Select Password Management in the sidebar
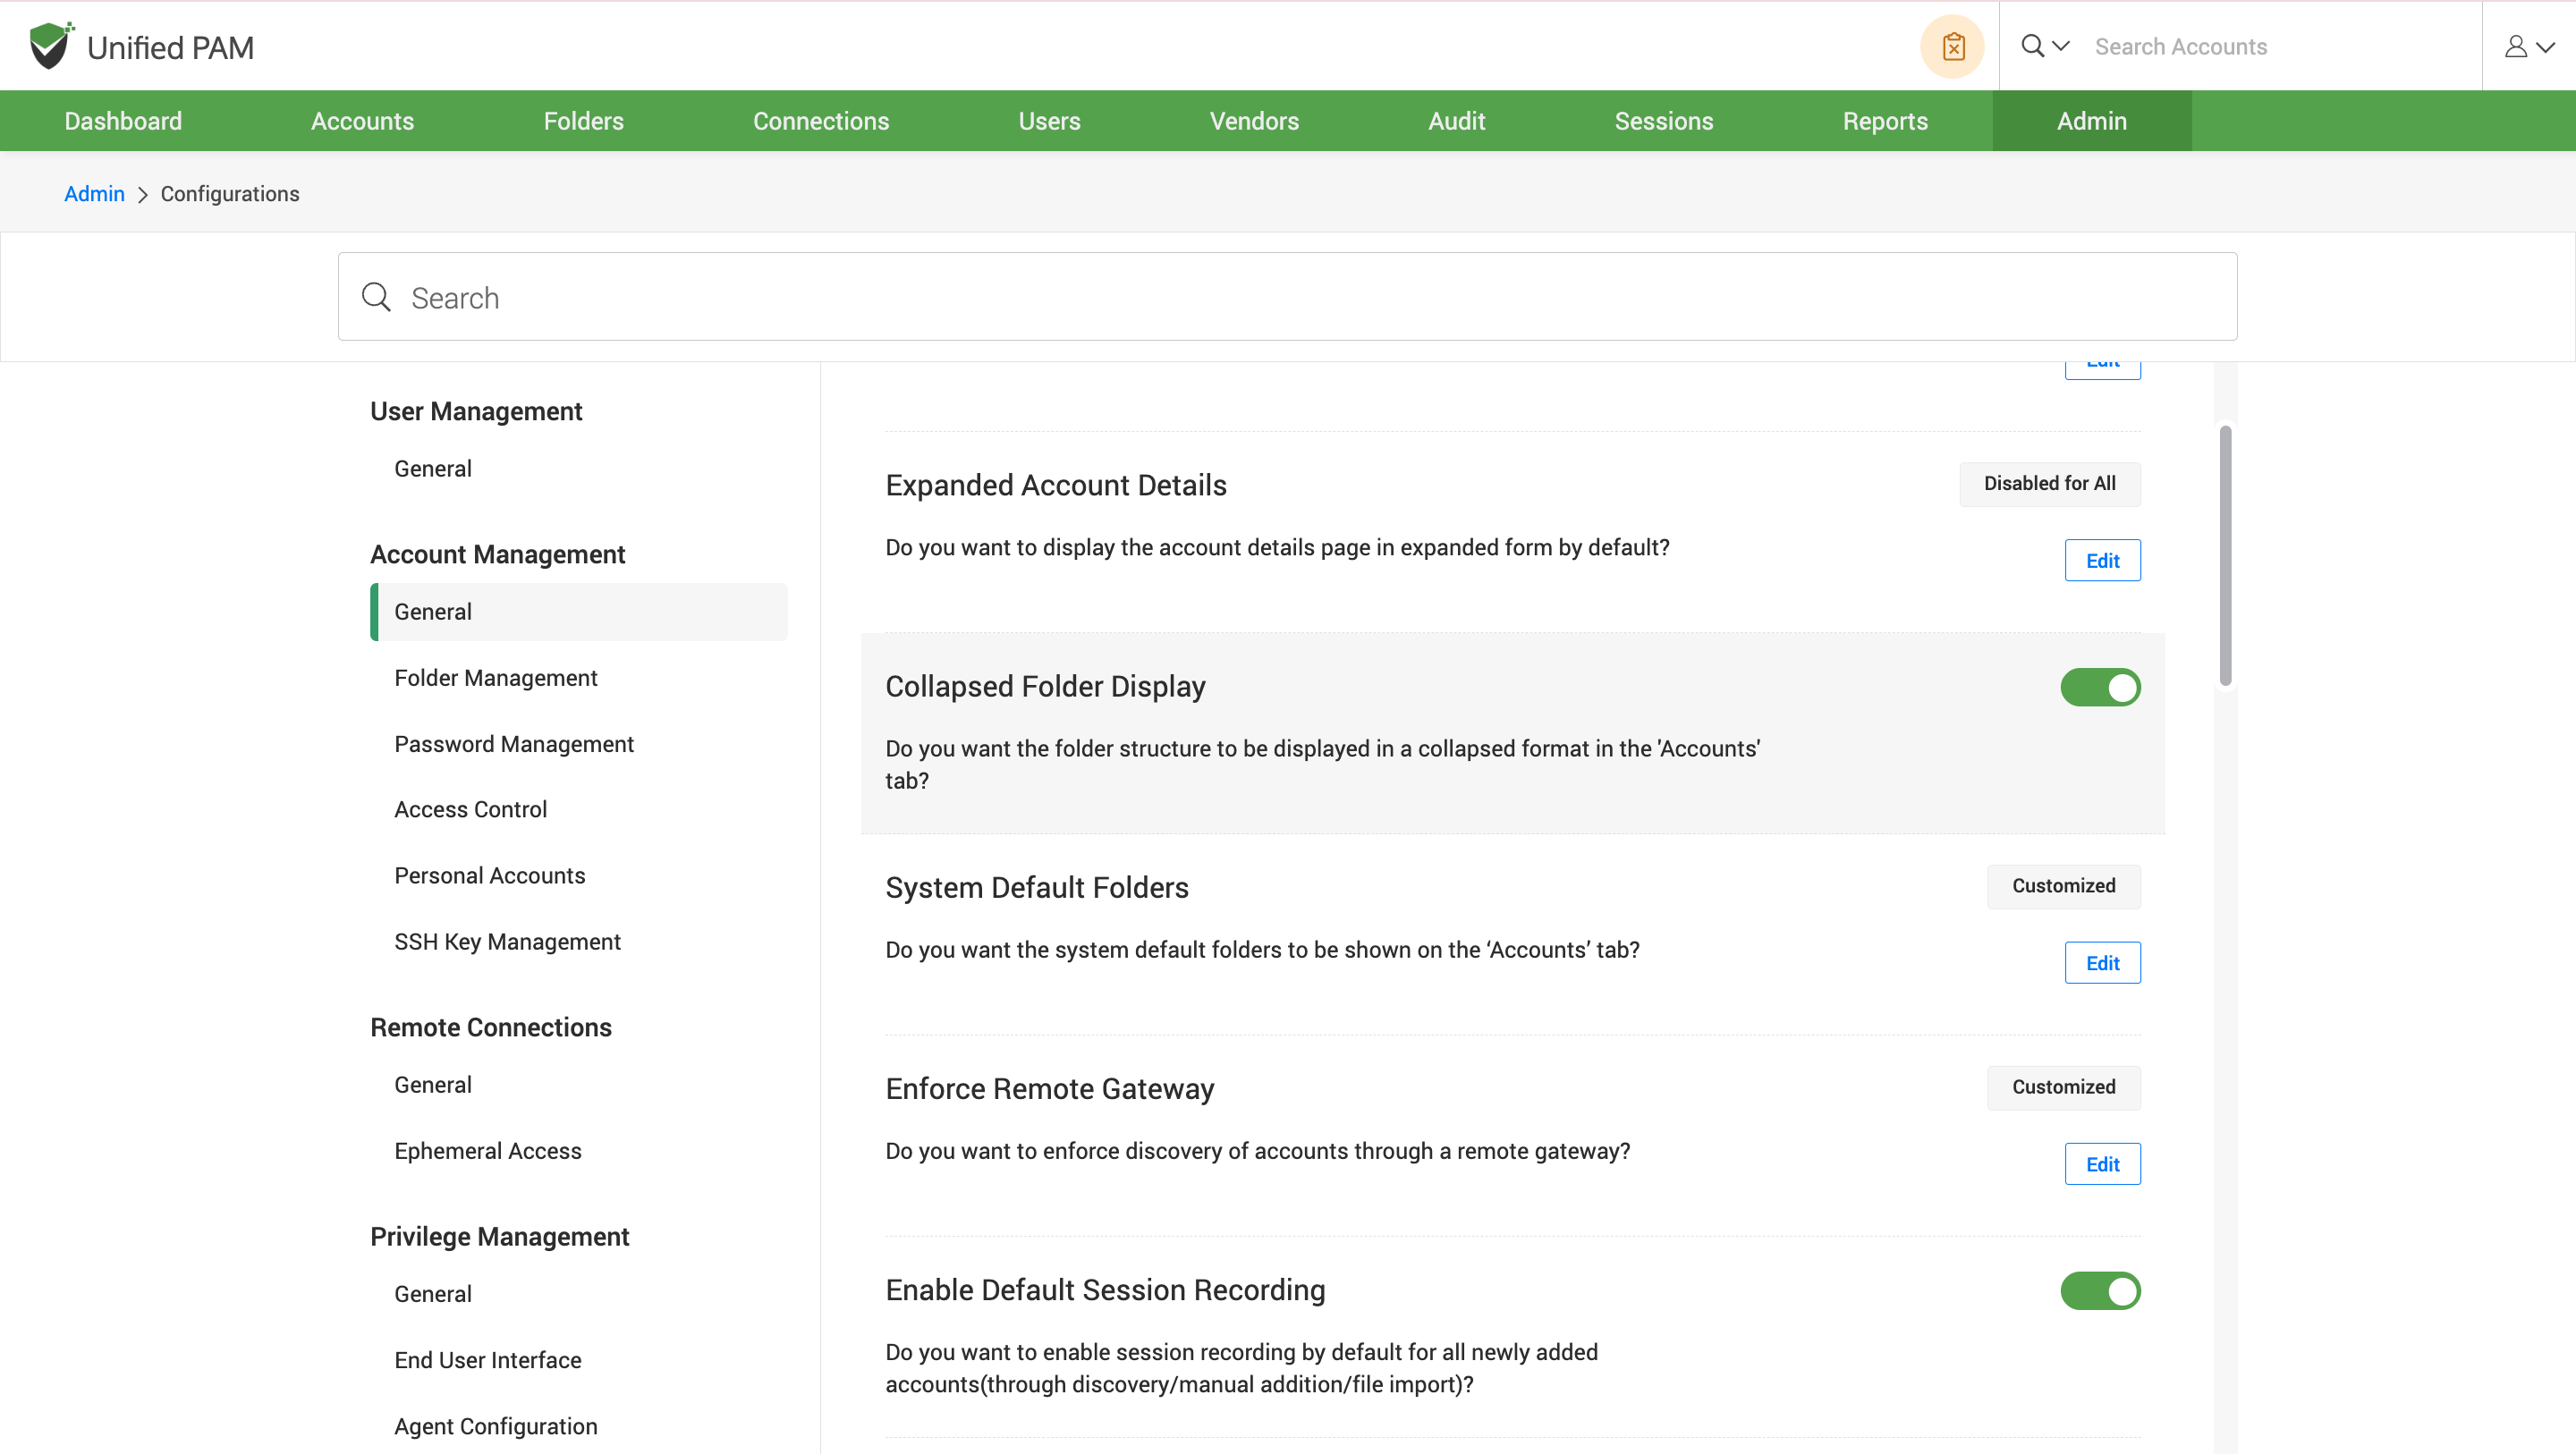Image resolution: width=2576 pixels, height=1454 pixels. tap(513, 744)
